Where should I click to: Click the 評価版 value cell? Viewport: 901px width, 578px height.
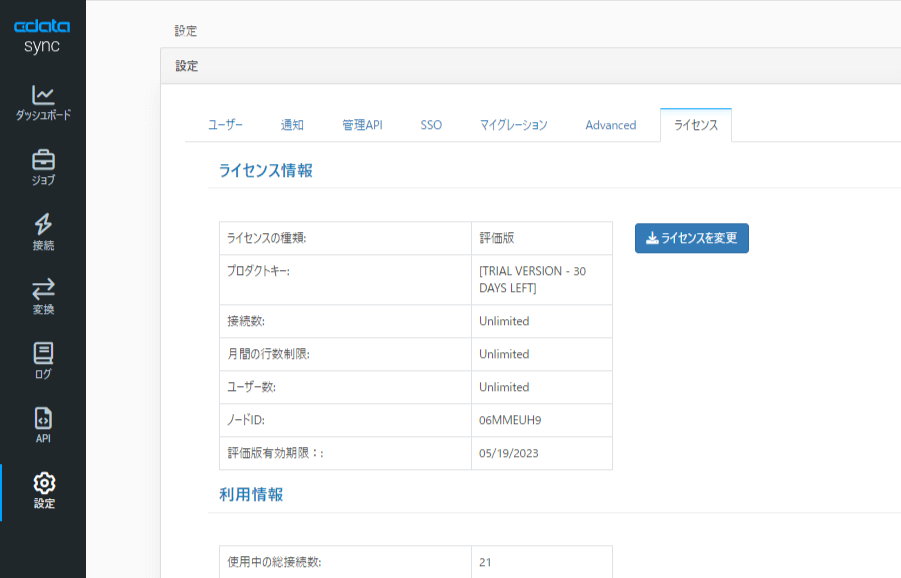(542, 238)
